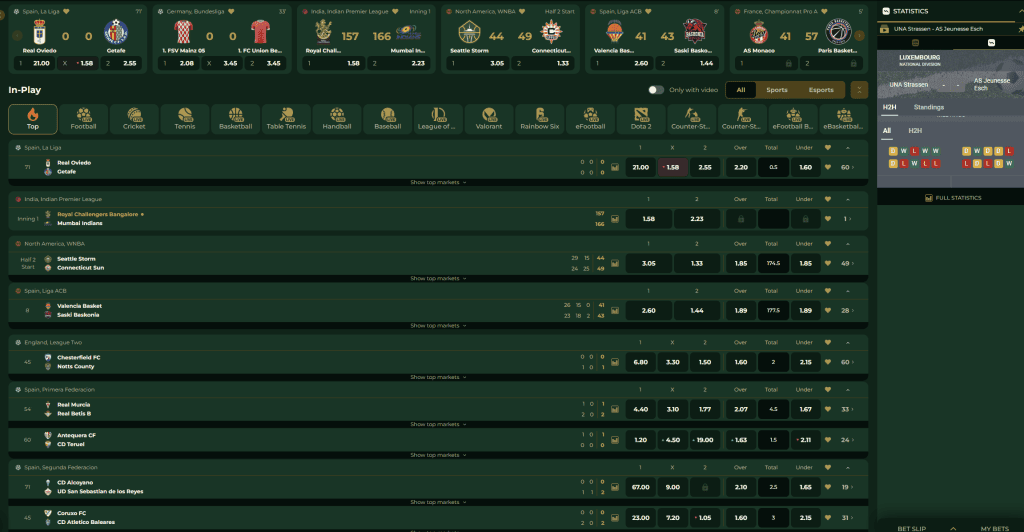Open the eFootball live category
The height and width of the screenshot is (532, 1024).
[x=590, y=119]
